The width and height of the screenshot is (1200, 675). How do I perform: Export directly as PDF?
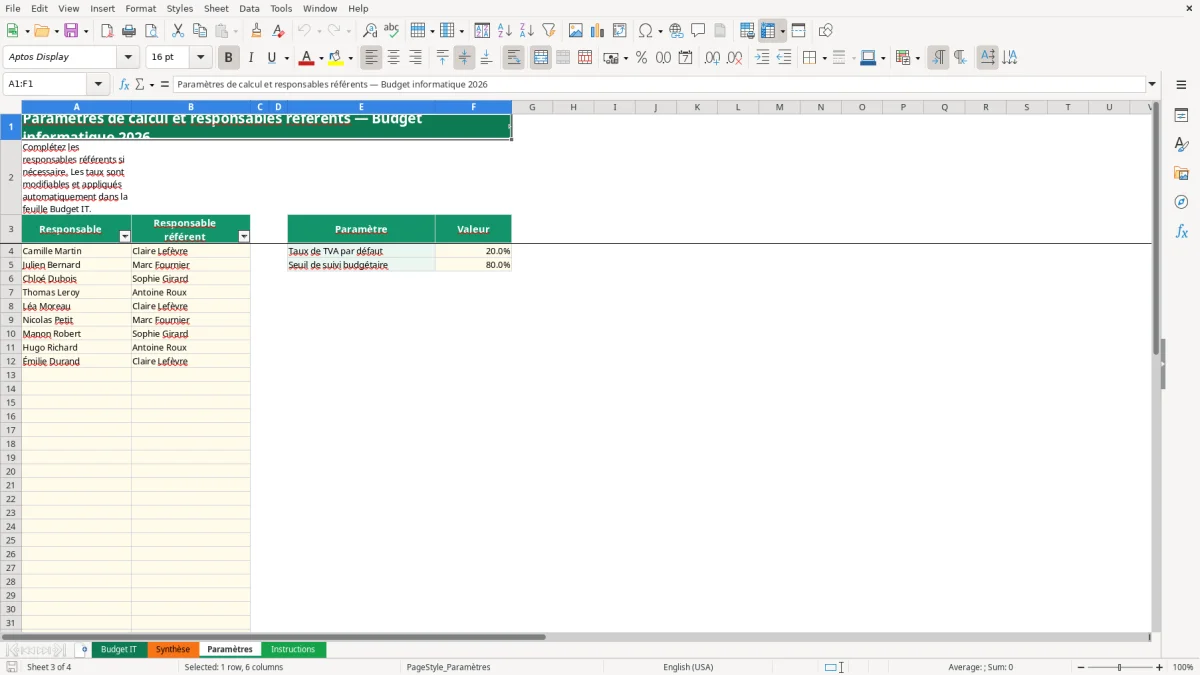point(107,31)
